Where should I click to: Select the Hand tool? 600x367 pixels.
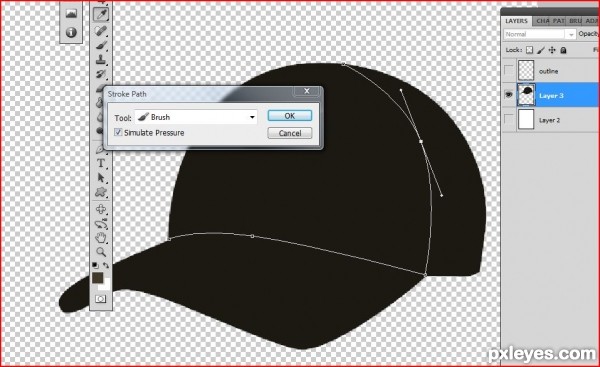(101, 238)
